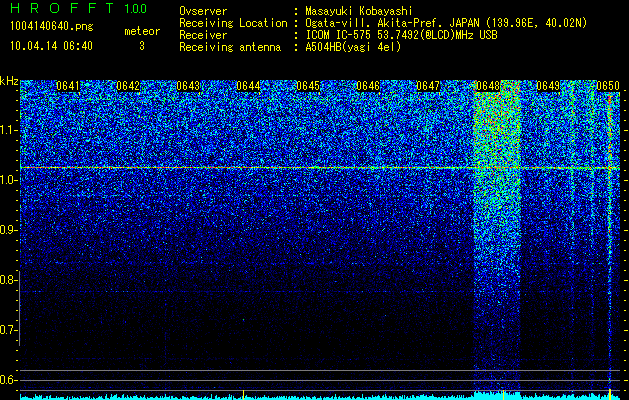The image size is (629, 400).
Task: Click the 1.0 frequency axis label
Action: pos(8,180)
